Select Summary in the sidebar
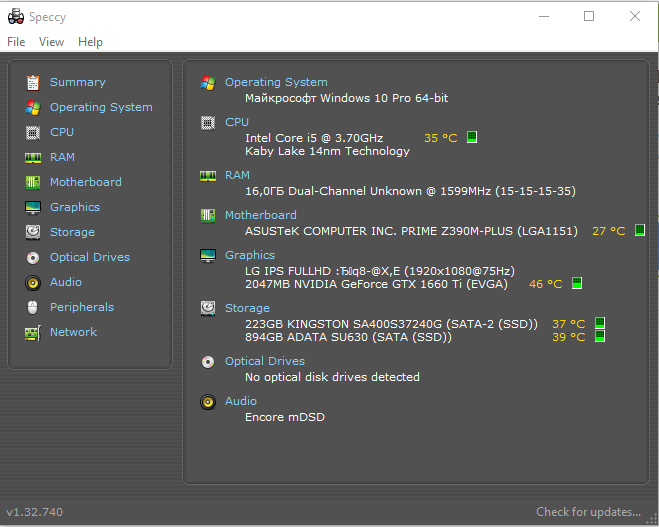Screen dimensions: 659x527 pyautogui.click(x=78, y=82)
